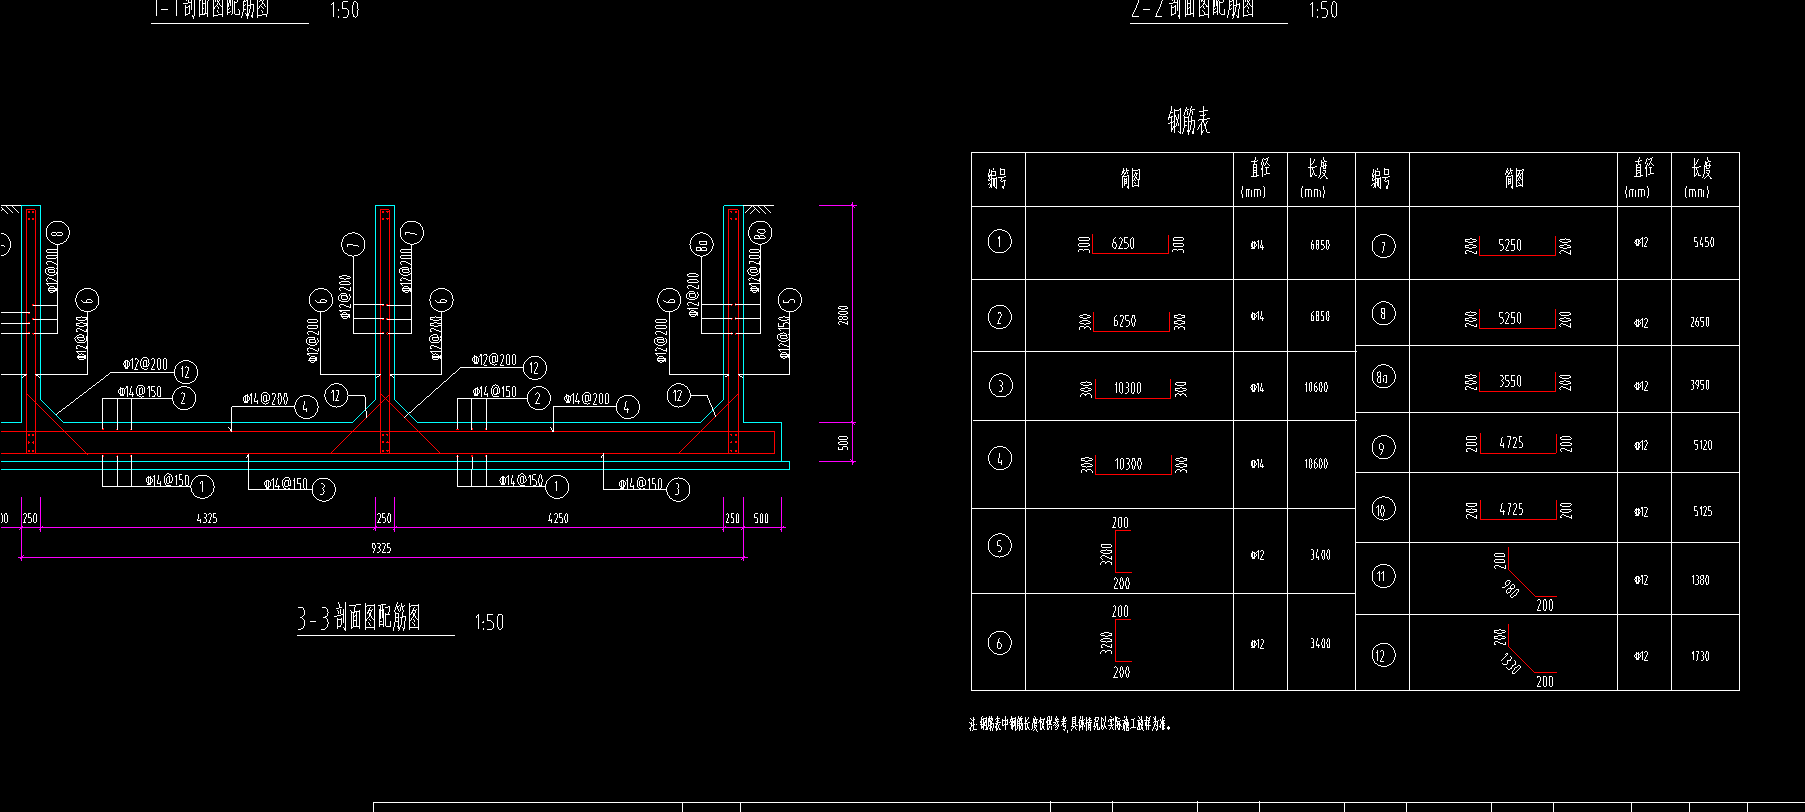Select circled number 4 in table 编号 column
Screen dimensions: 1805x812
(x=999, y=459)
